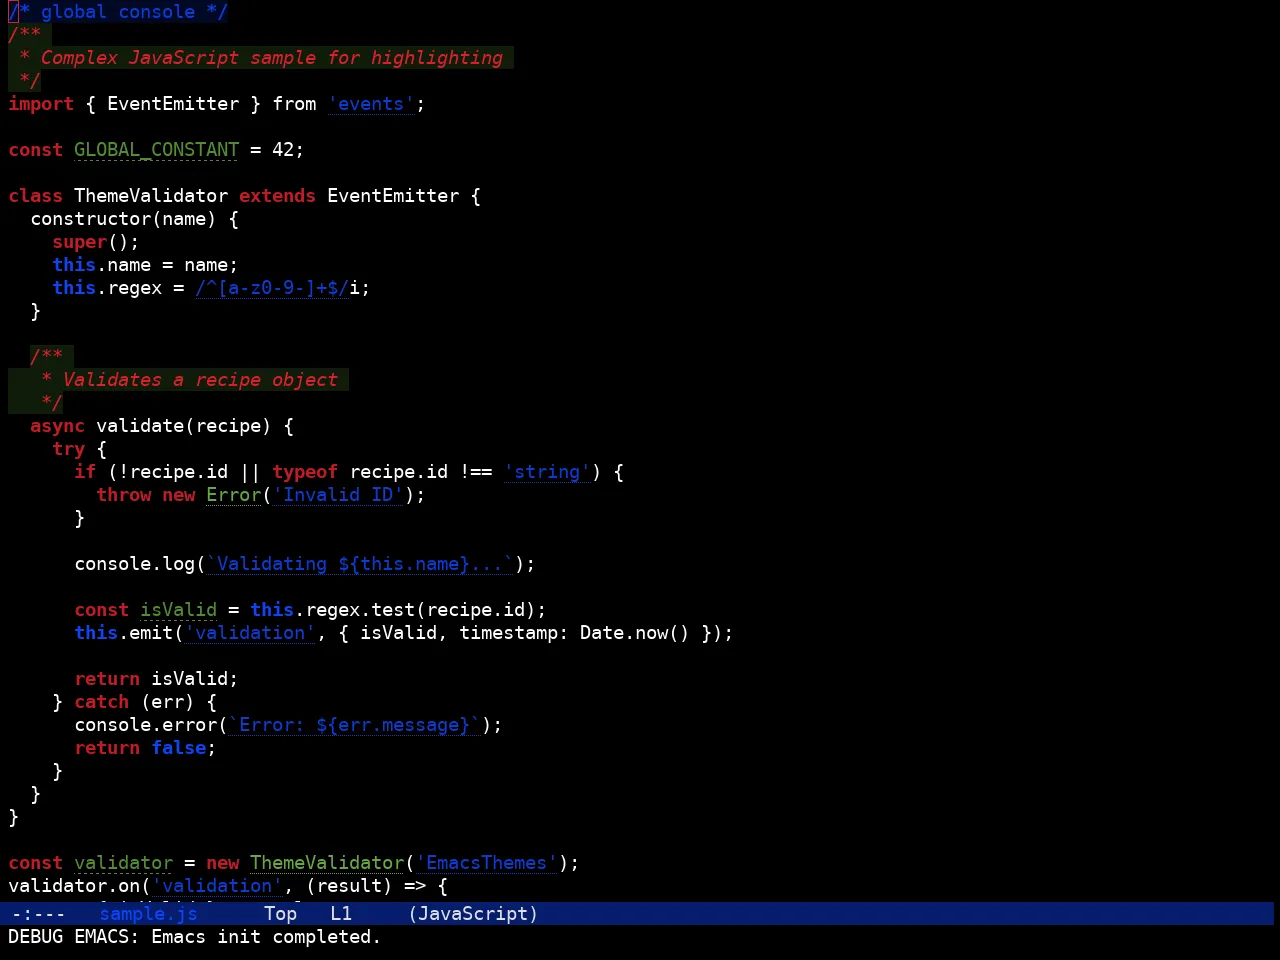Screen dimensions: 1280x960
Task: Click the 'import' keyword
Action: (x=41, y=104)
